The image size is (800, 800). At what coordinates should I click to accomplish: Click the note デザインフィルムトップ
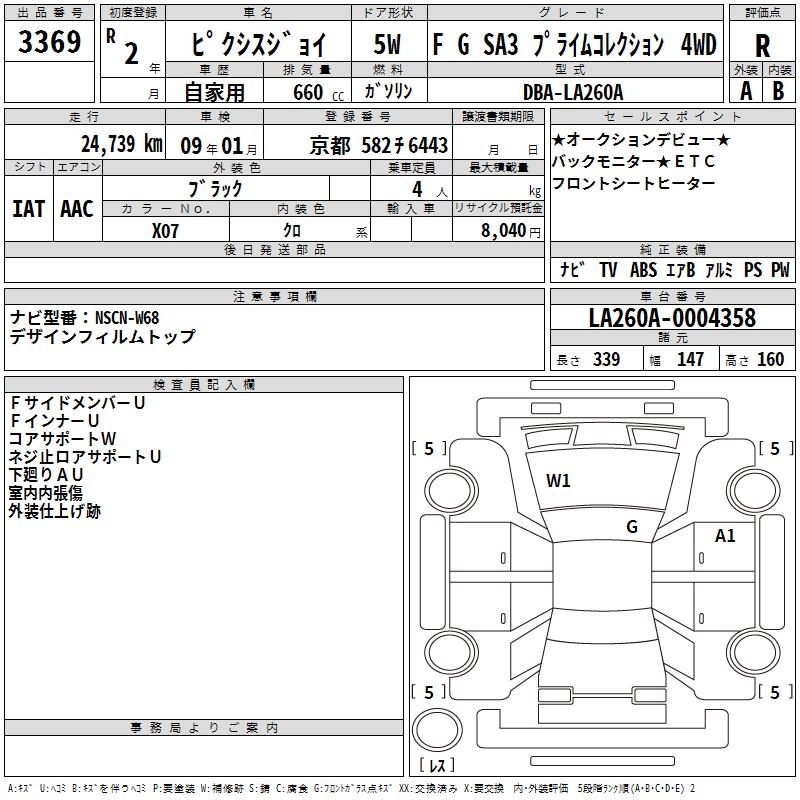click(102, 336)
